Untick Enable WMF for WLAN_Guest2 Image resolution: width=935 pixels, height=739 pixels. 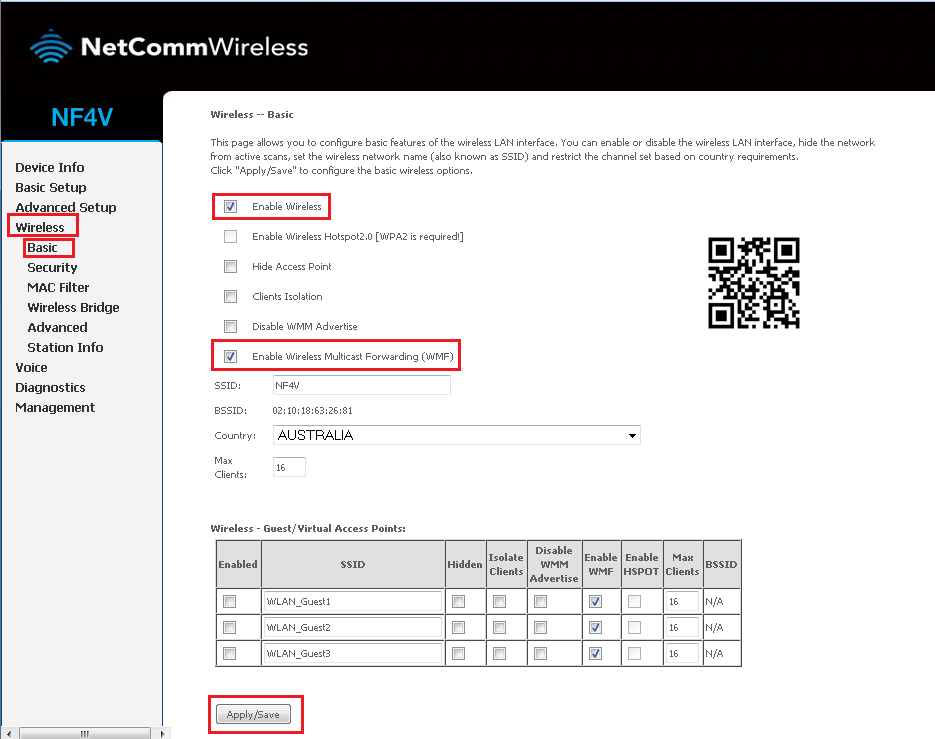click(595, 627)
